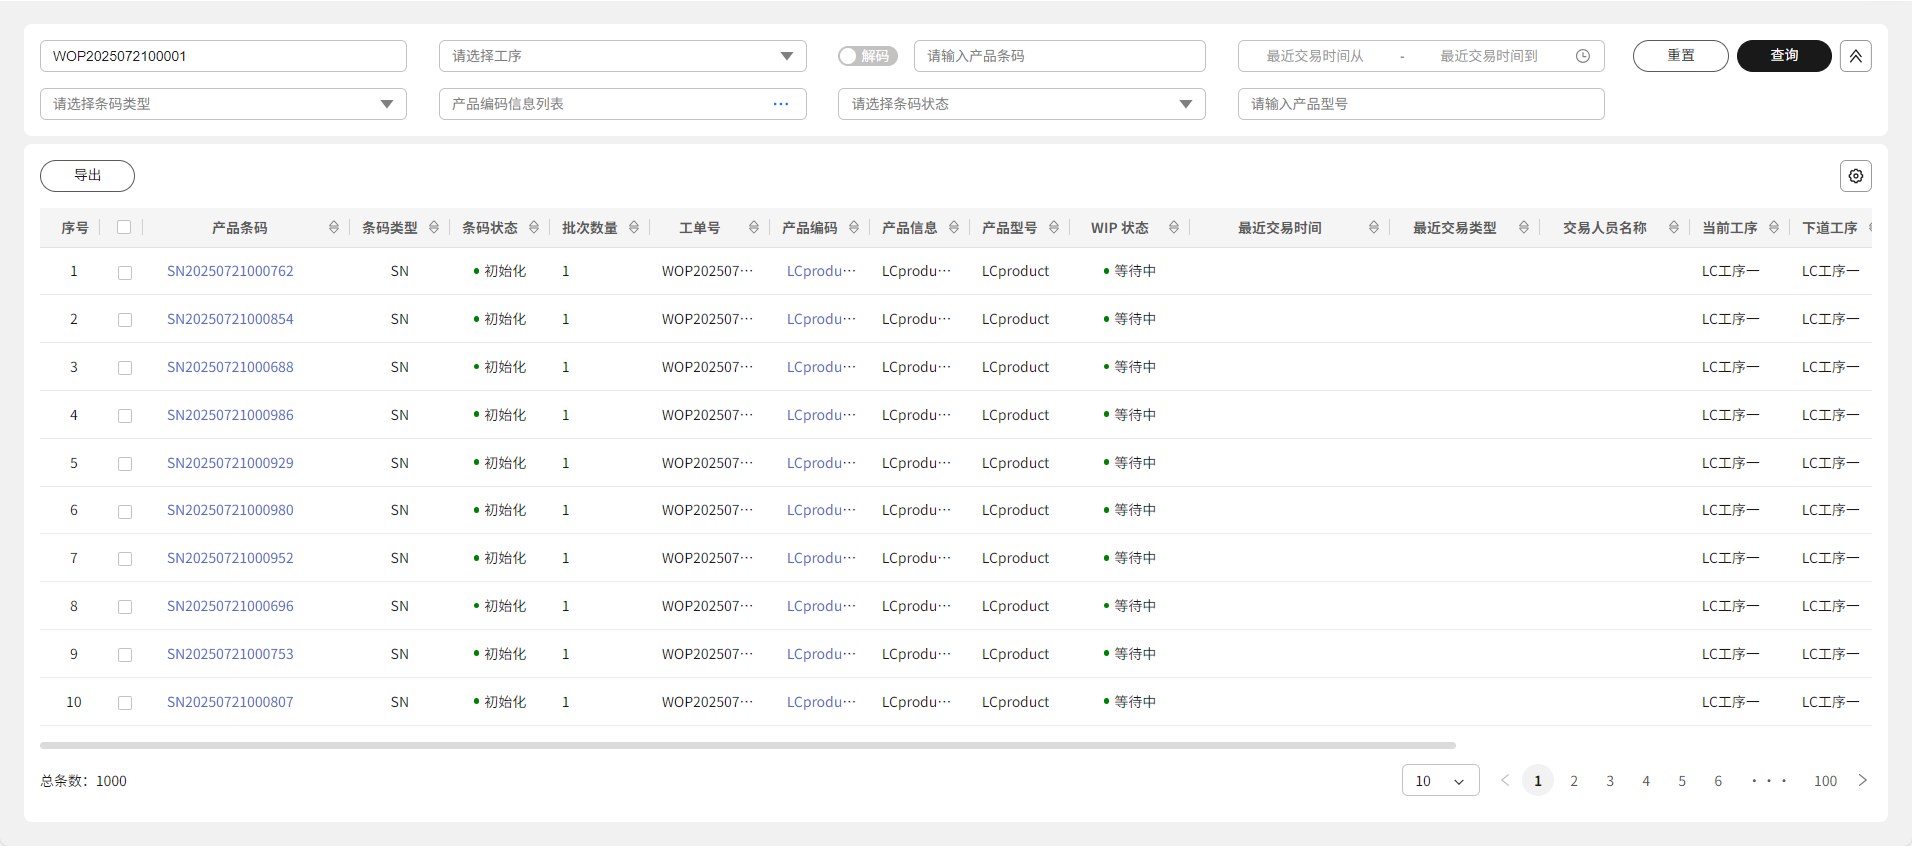
Task: Check row SN20250721000986 checkbox
Action: pos(125,416)
